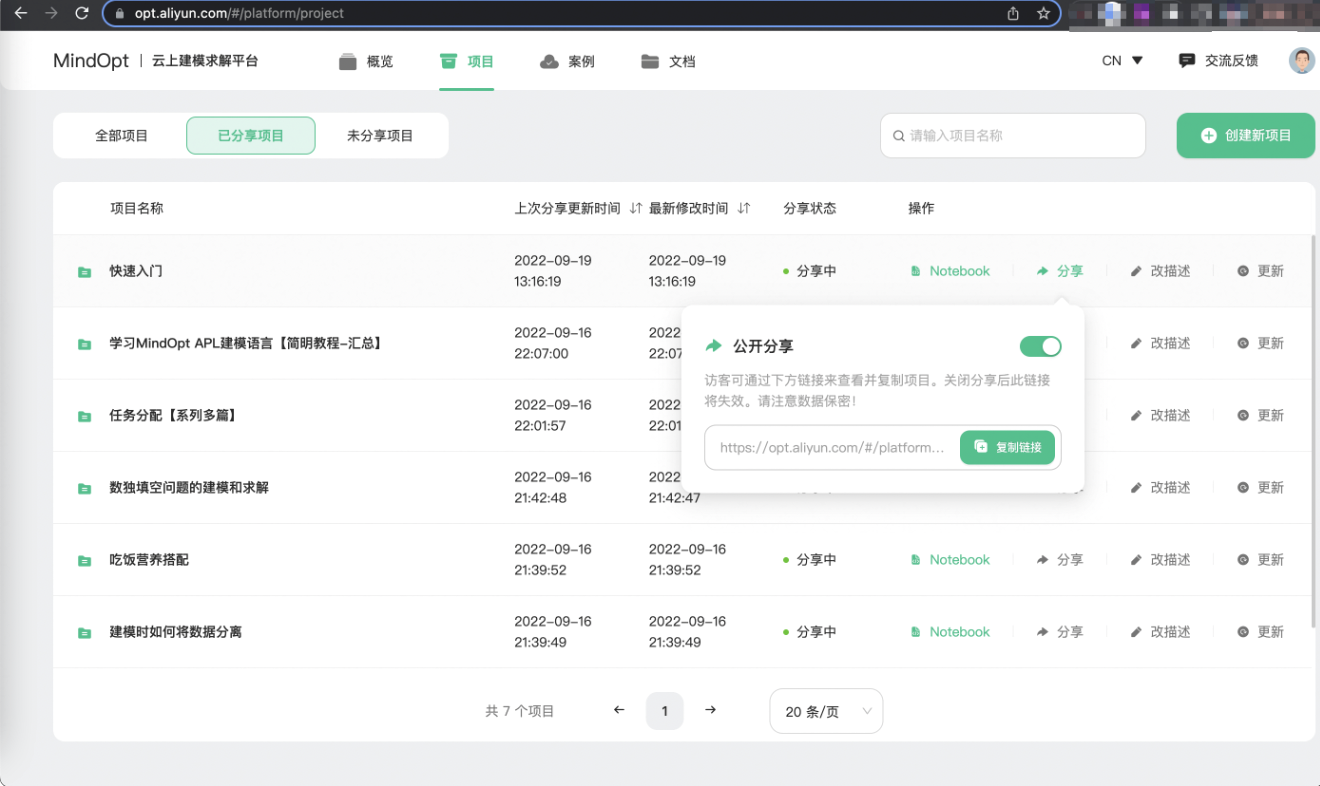Open project 建模时如何将数据分离
1320x786 pixels.
(175, 631)
